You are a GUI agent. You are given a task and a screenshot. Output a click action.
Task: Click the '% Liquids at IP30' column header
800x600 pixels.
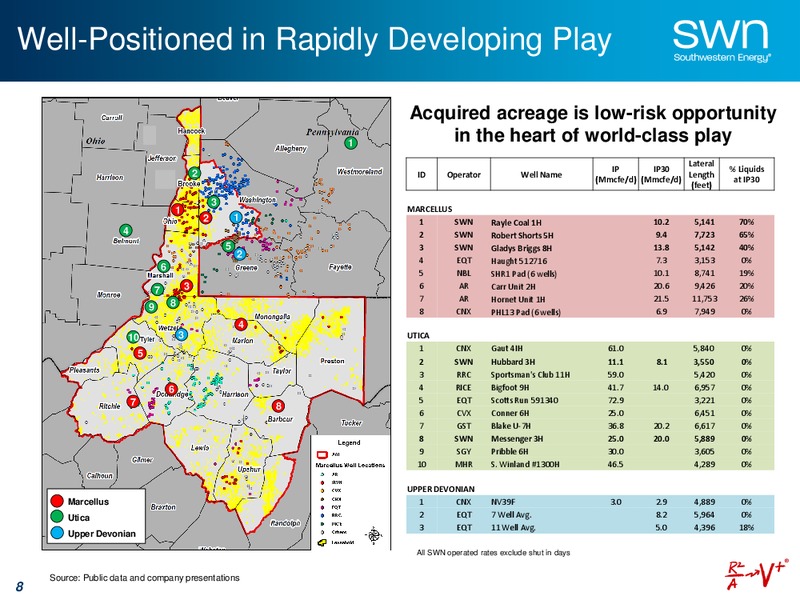[x=746, y=174]
